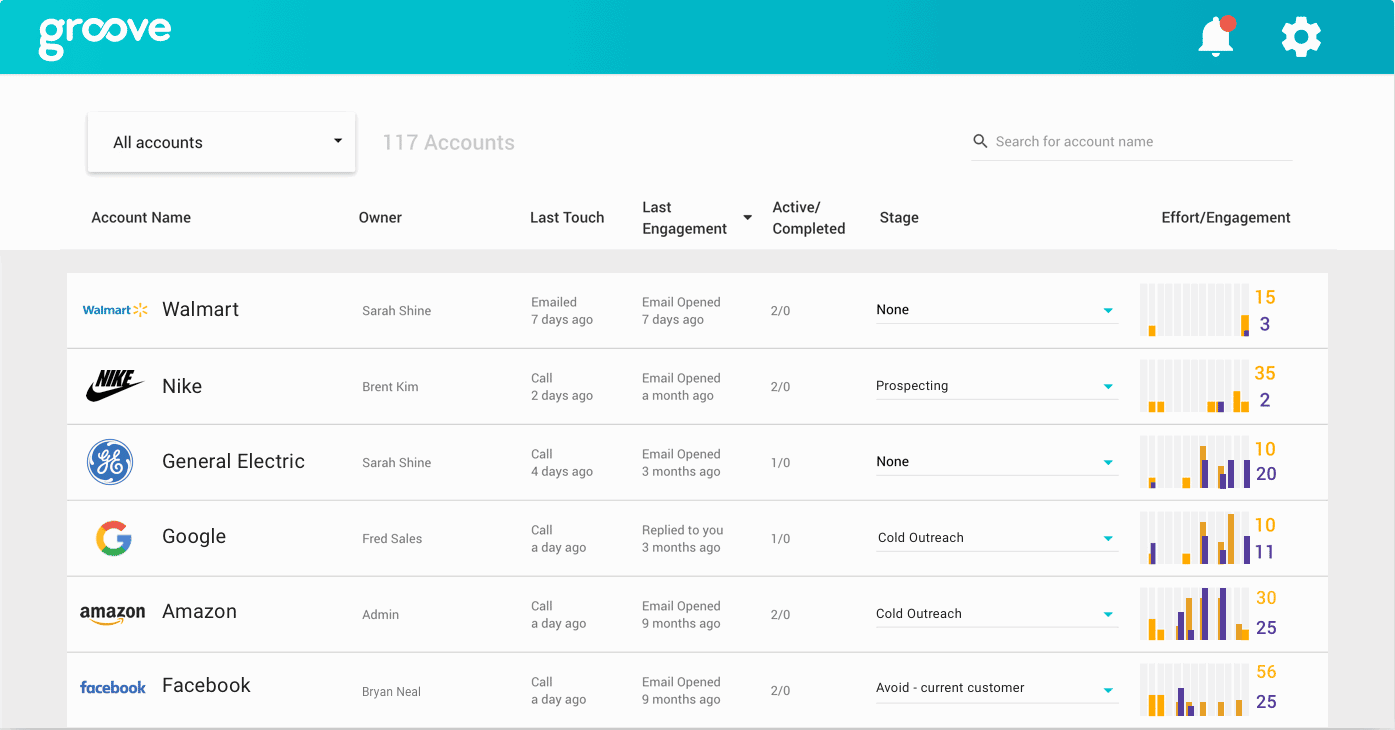This screenshot has width=1395, height=730.
Task: Click the General Electric logo
Action: coord(110,462)
